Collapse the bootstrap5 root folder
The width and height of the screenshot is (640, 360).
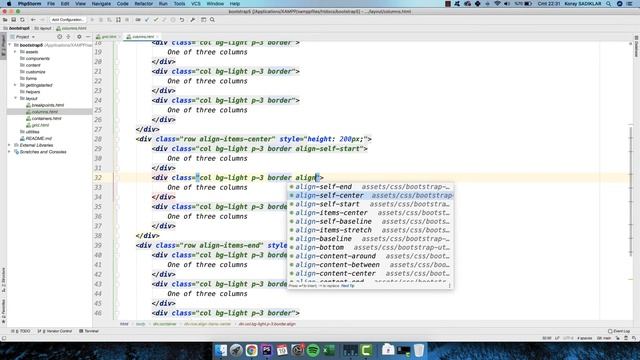(10, 45)
